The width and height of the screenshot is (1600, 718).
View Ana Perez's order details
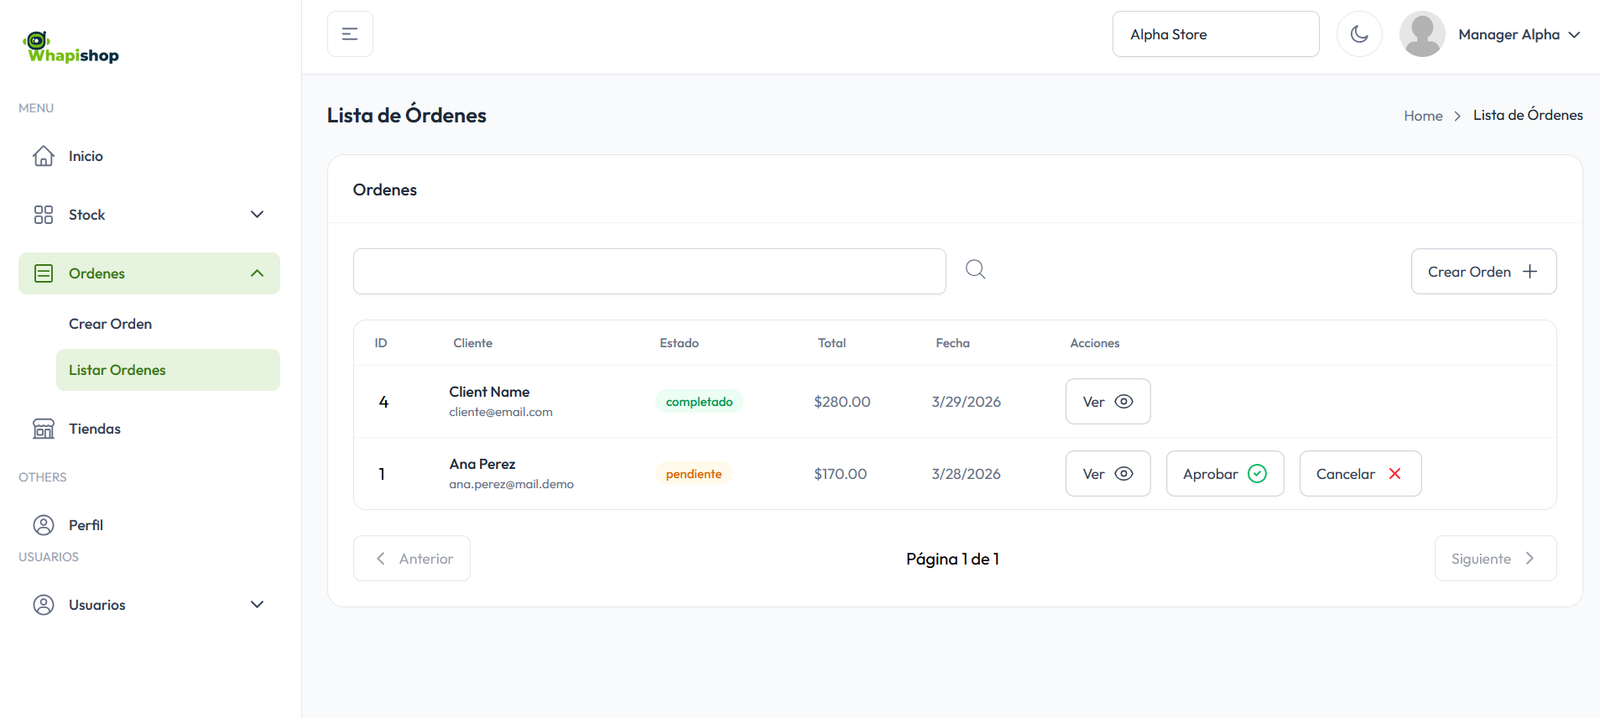tap(1107, 474)
